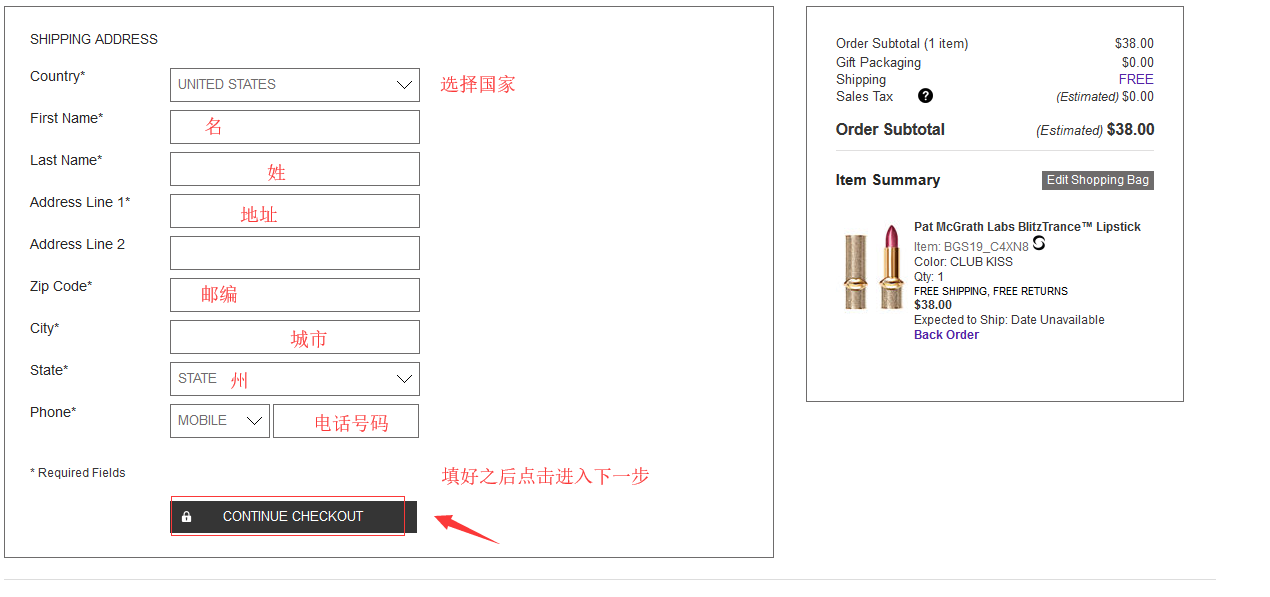This screenshot has width=1270, height=597.
Task: Click the phone number input field
Action: (345, 421)
